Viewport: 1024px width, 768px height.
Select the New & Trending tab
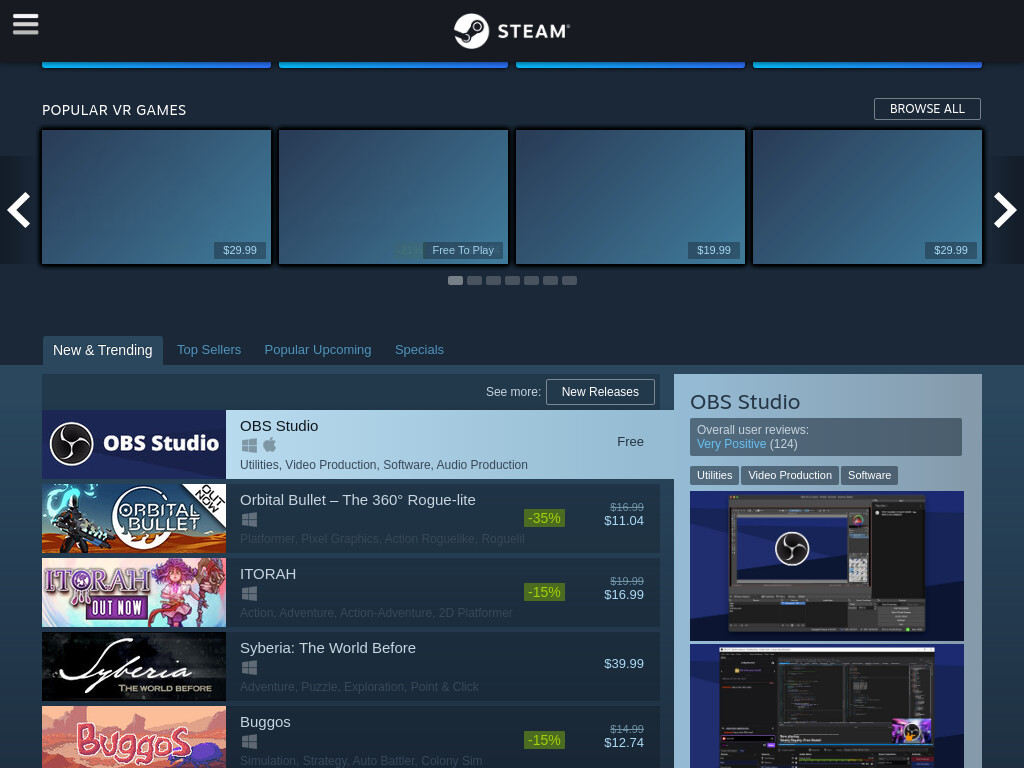coord(103,350)
